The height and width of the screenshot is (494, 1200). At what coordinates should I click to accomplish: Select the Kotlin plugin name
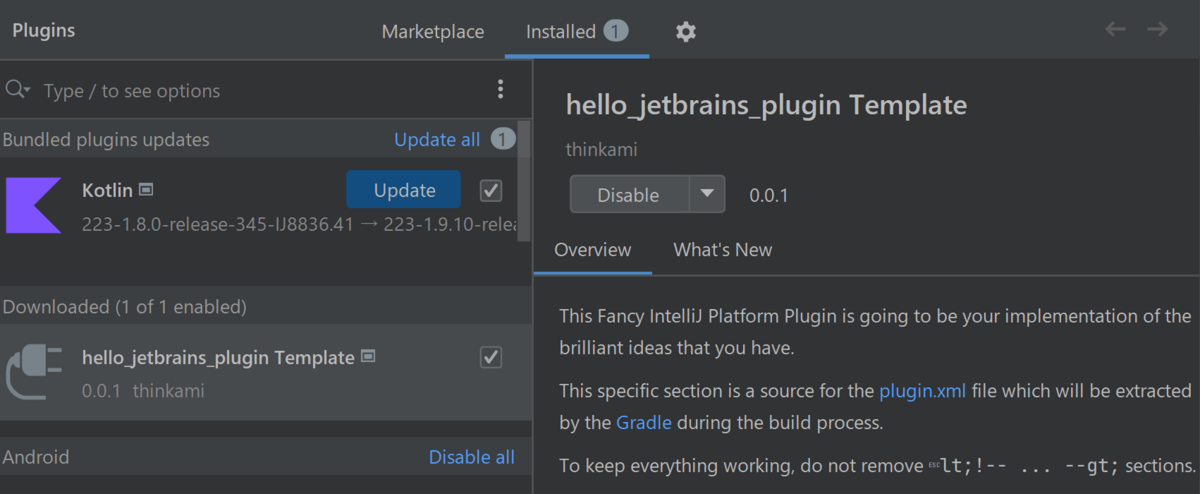pyautogui.click(x=108, y=190)
